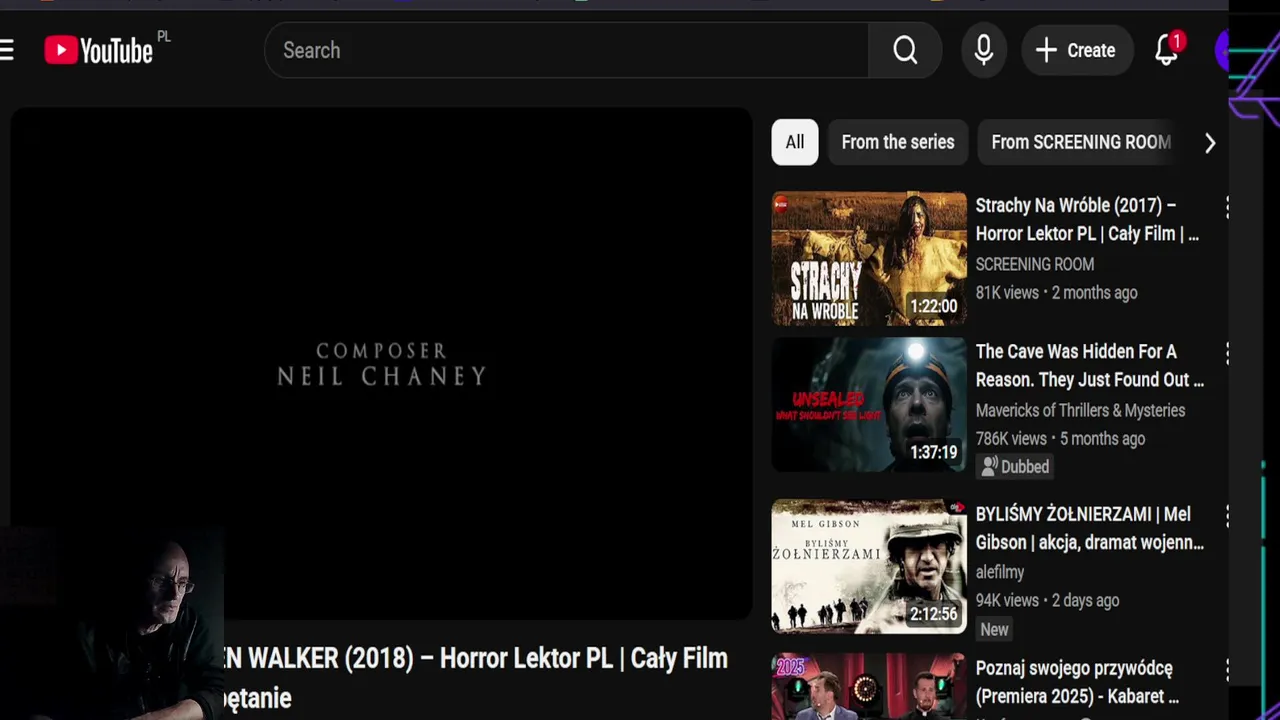The height and width of the screenshot is (720, 1280).
Task: Visit alefilmy channel name
Action: 1000,572
